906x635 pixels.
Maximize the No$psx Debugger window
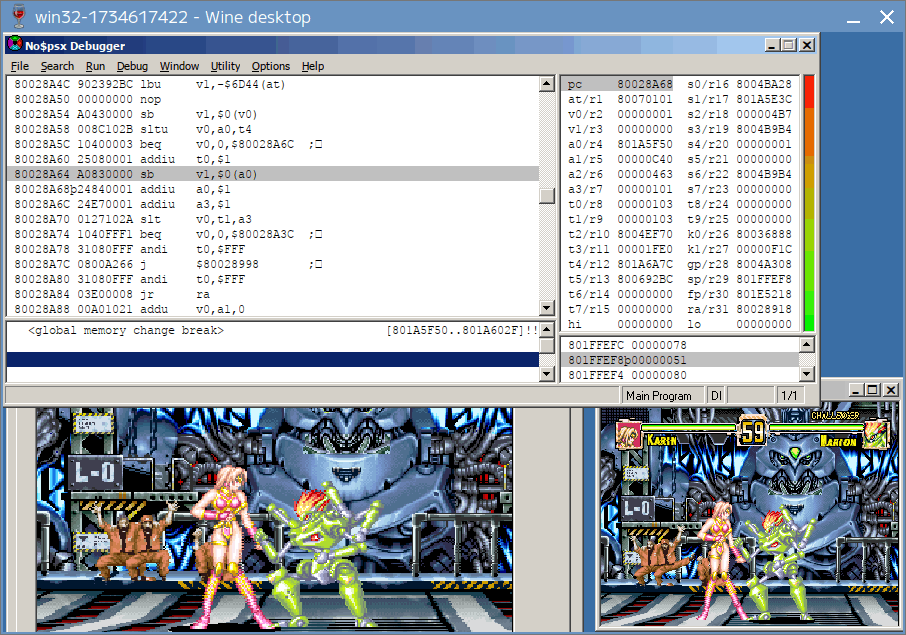pos(788,44)
